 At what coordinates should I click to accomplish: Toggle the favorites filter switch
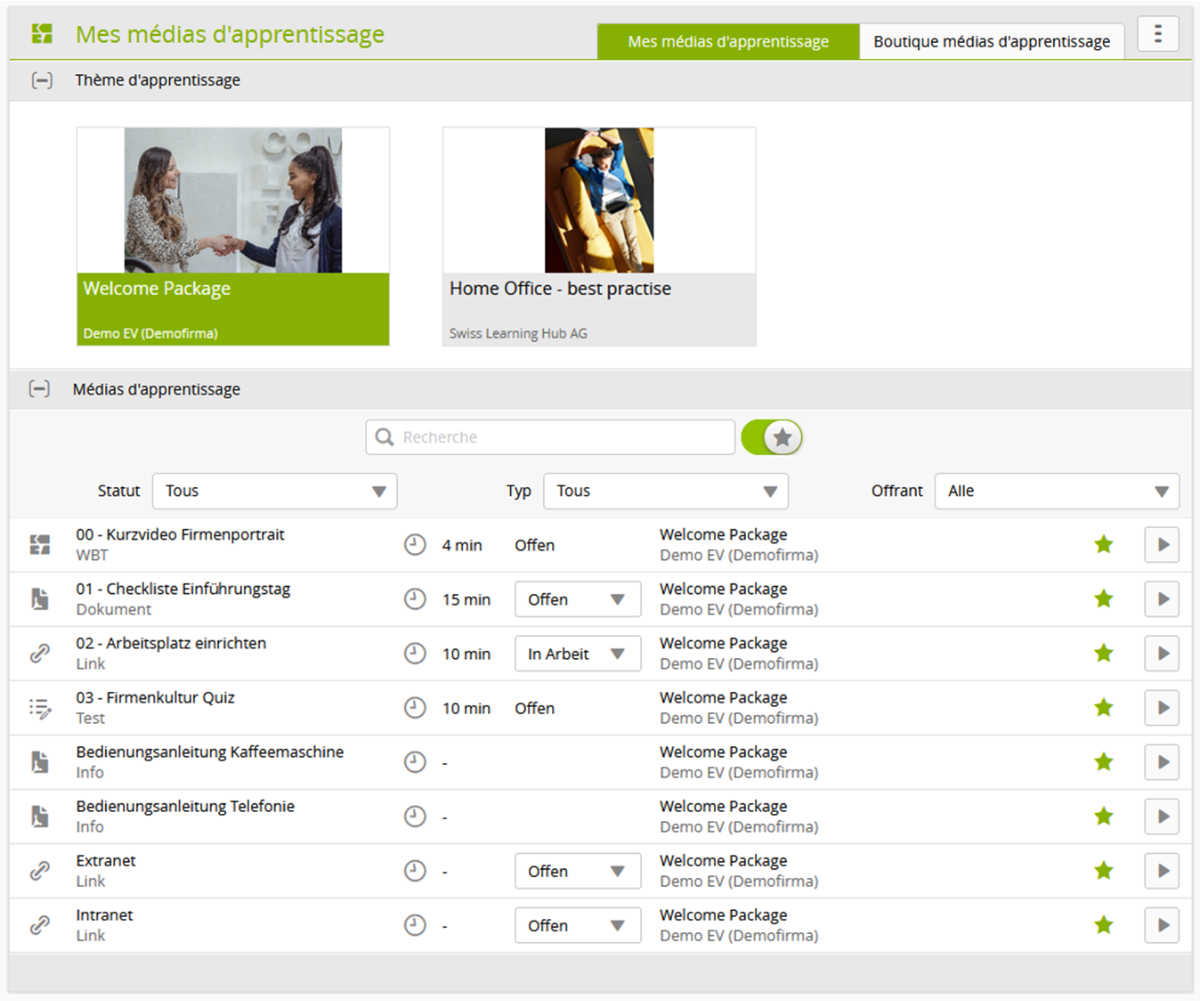(x=771, y=437)
